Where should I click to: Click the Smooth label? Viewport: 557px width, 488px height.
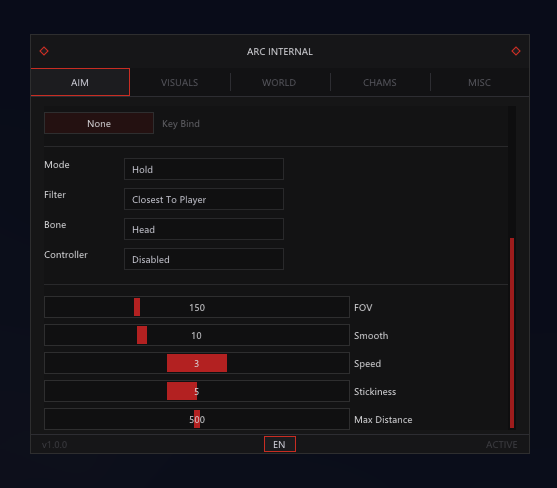[371, 336]
